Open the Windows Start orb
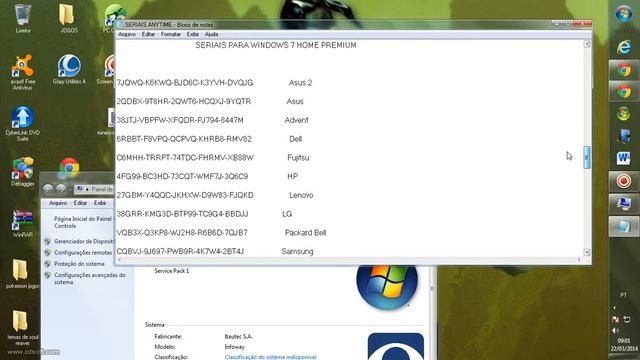This screenshot has height=360, width=640. (x=624, y=14)
